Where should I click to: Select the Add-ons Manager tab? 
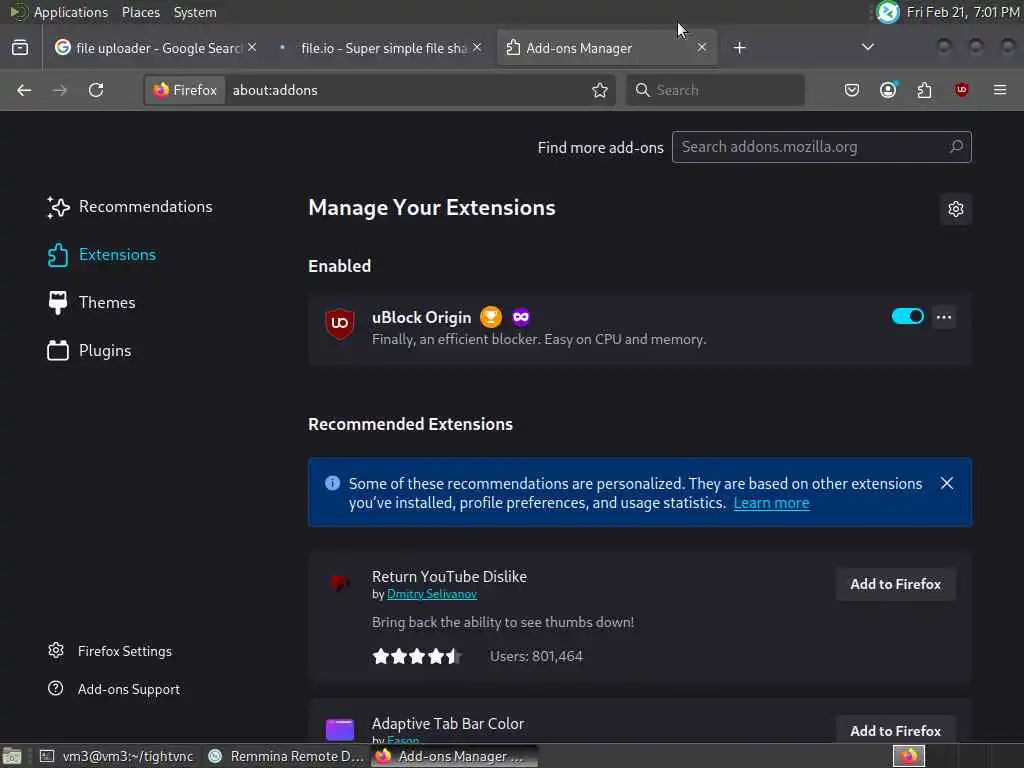[607, 48]
